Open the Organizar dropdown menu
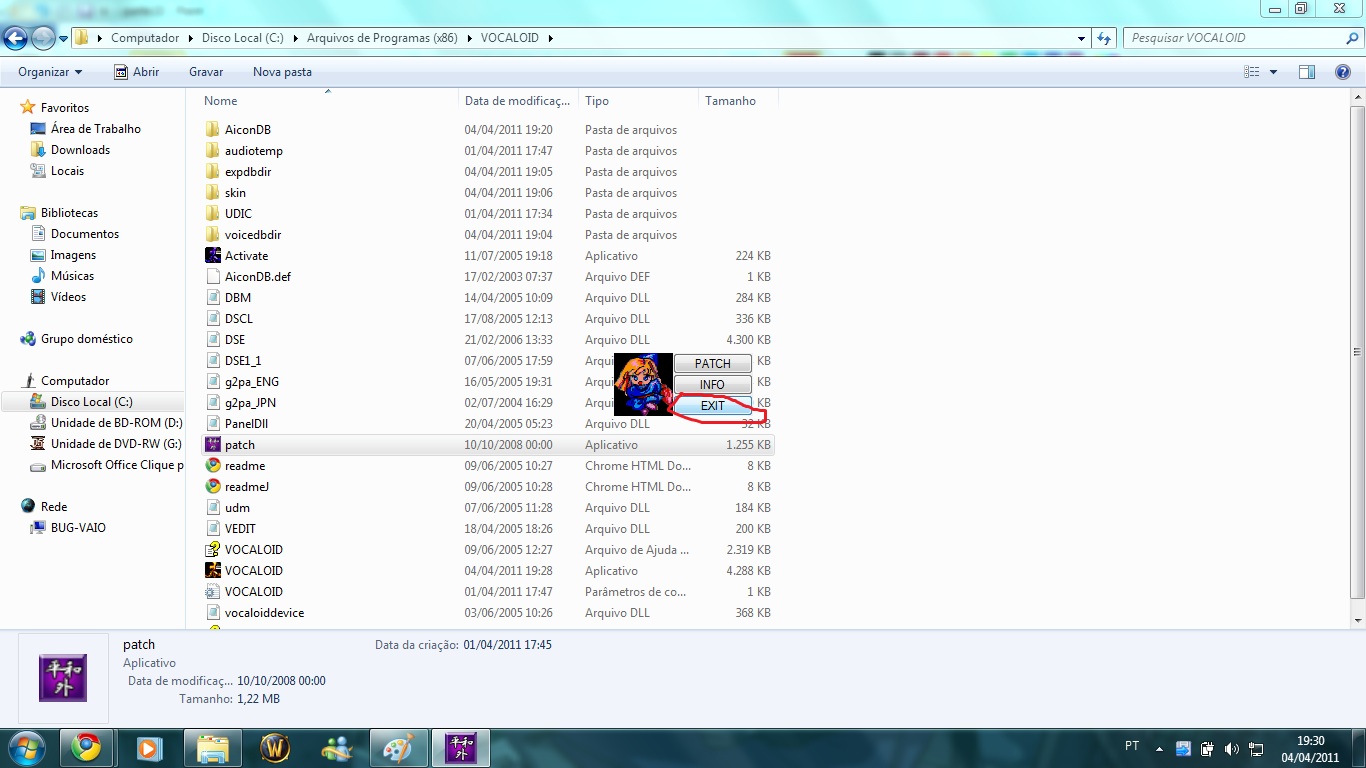Viewport: 1366px width, 768px height. (x=50, y=72)
